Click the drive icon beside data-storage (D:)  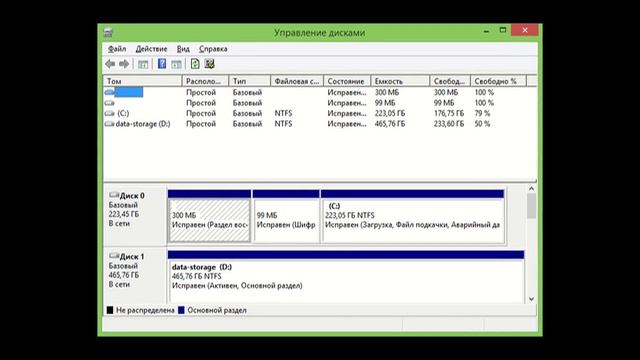(x=109, y=124)
